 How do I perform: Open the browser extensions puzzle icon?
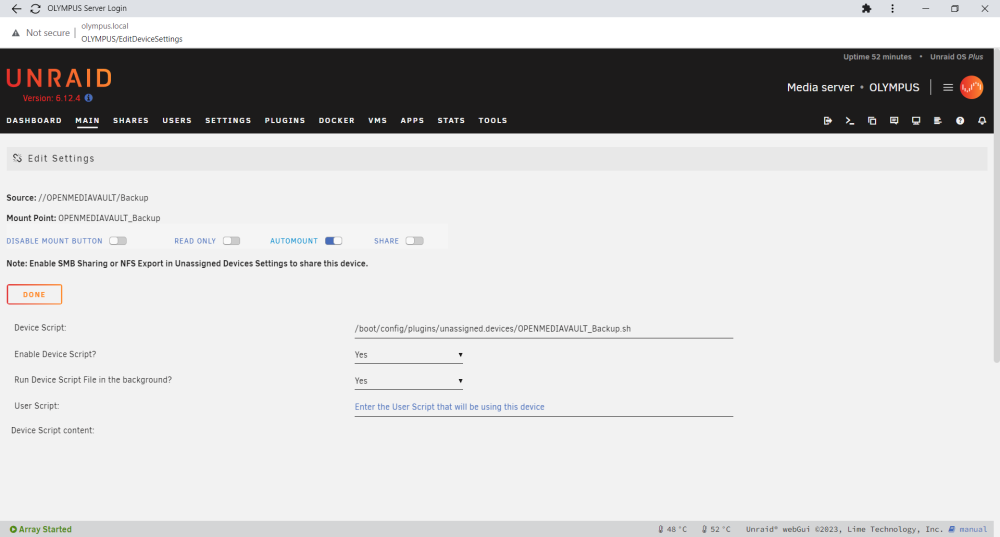(x=866, y=8)
